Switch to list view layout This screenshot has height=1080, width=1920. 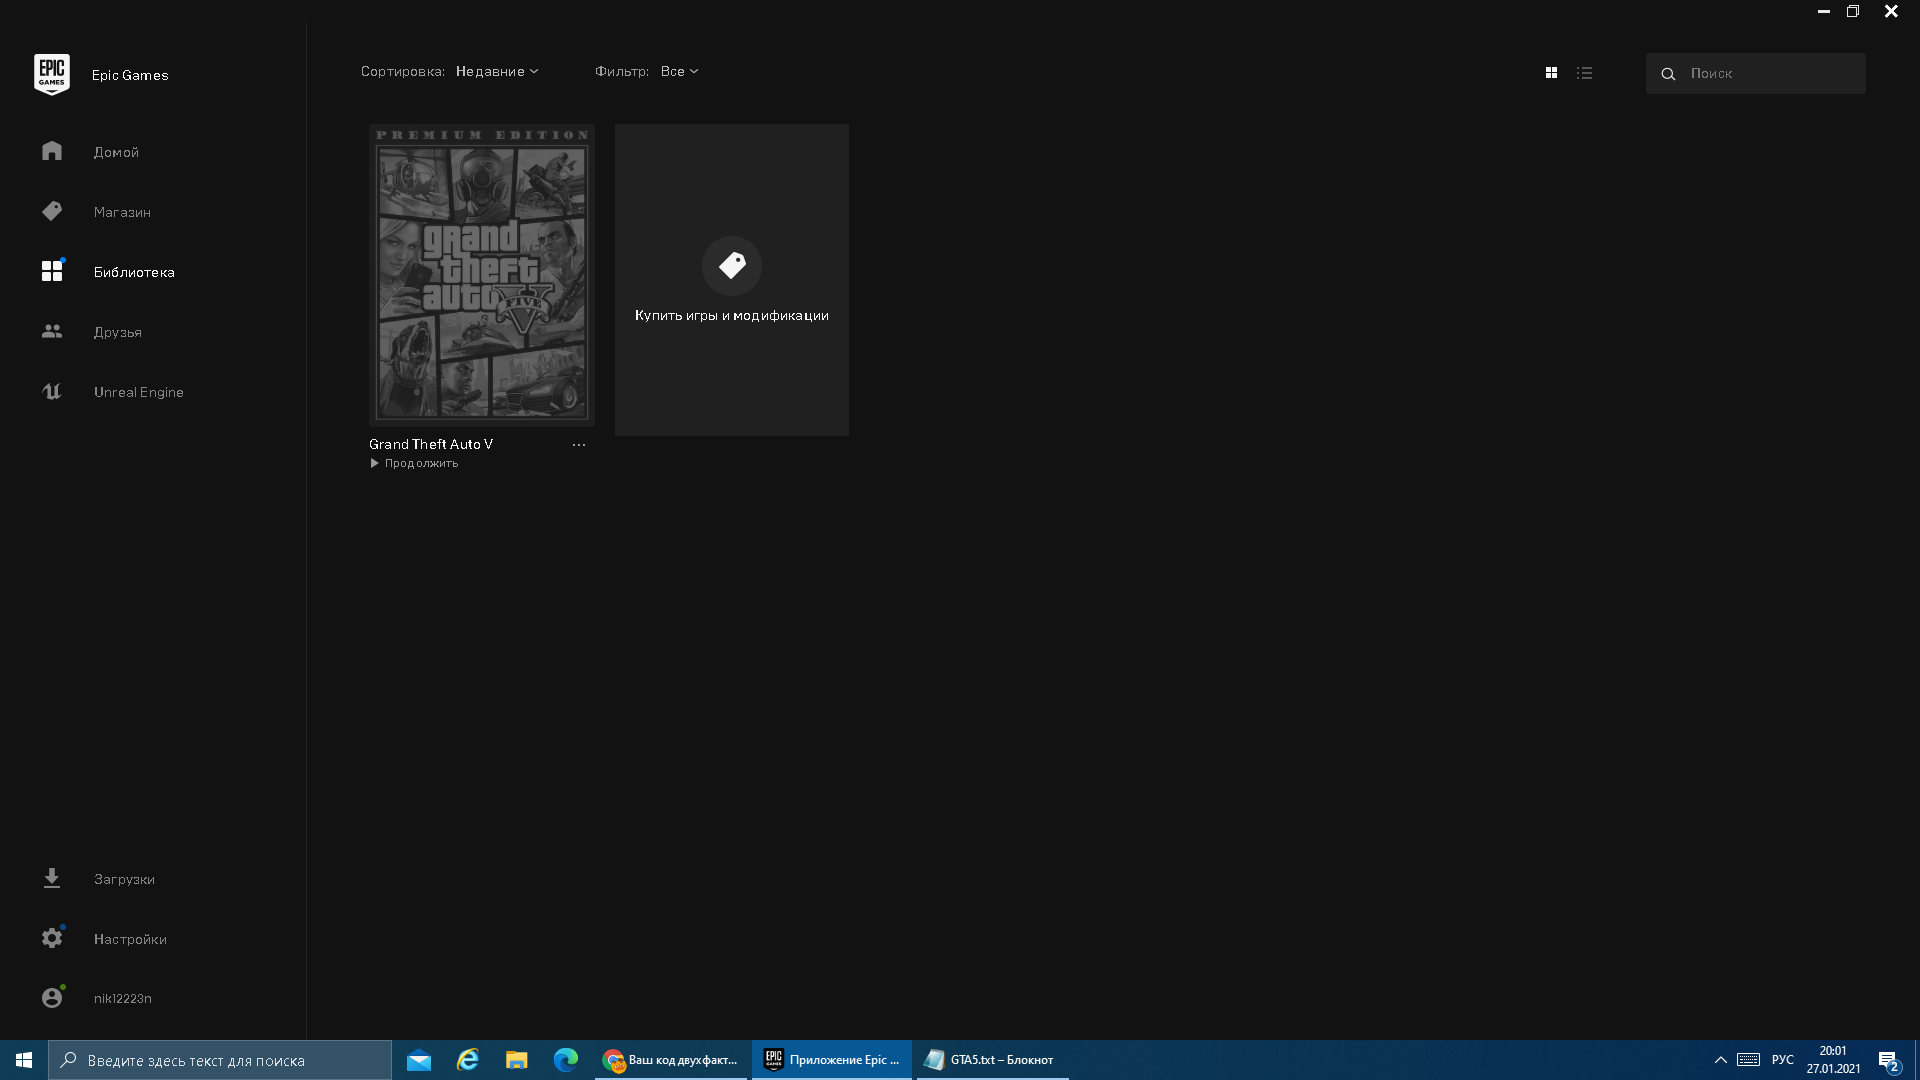click(x=1584, y=73)
